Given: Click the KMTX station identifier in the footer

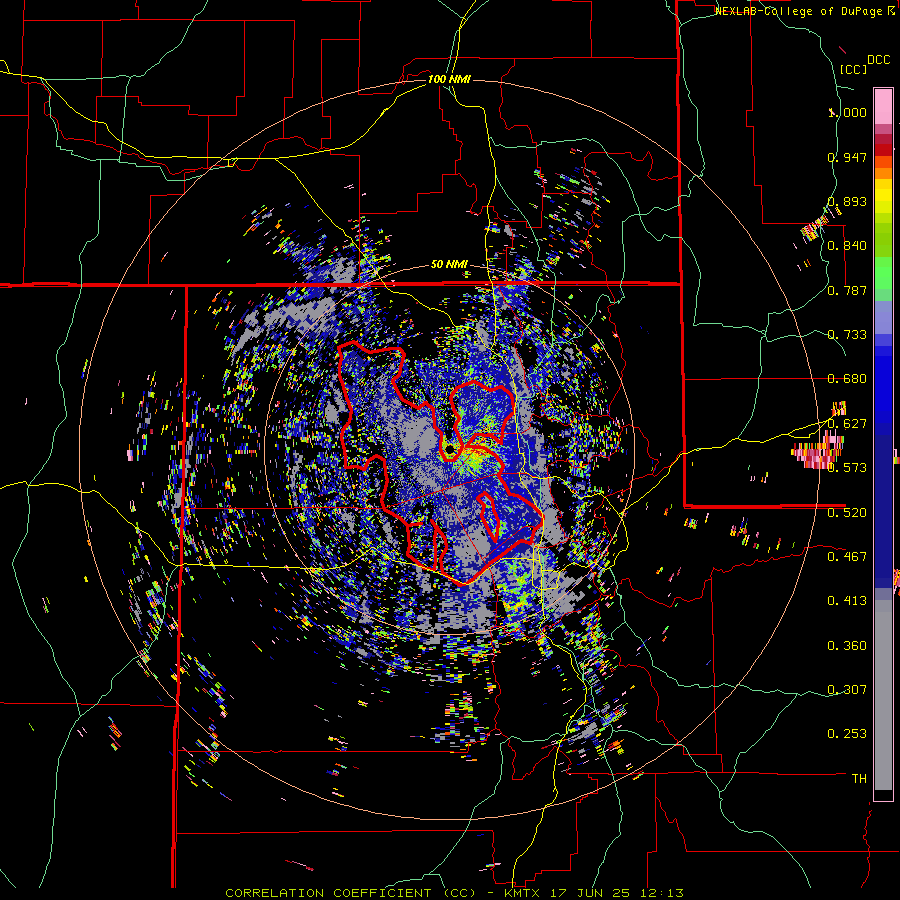Looking at the screenshot, I should pyautogui.click(x=523, y=893).
